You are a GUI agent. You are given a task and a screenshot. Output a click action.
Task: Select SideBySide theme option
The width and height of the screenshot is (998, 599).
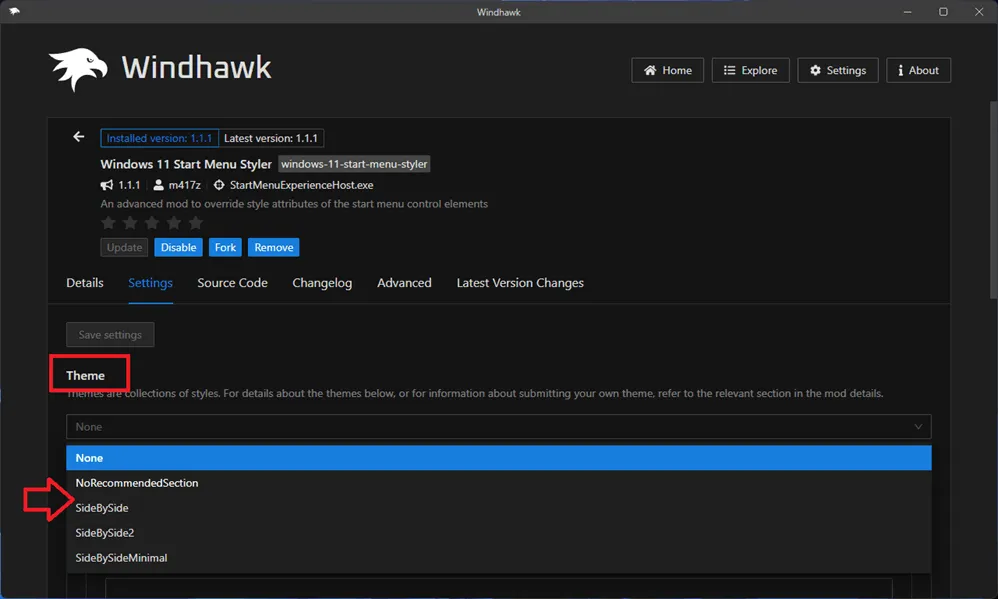click(x=102, y=508)
